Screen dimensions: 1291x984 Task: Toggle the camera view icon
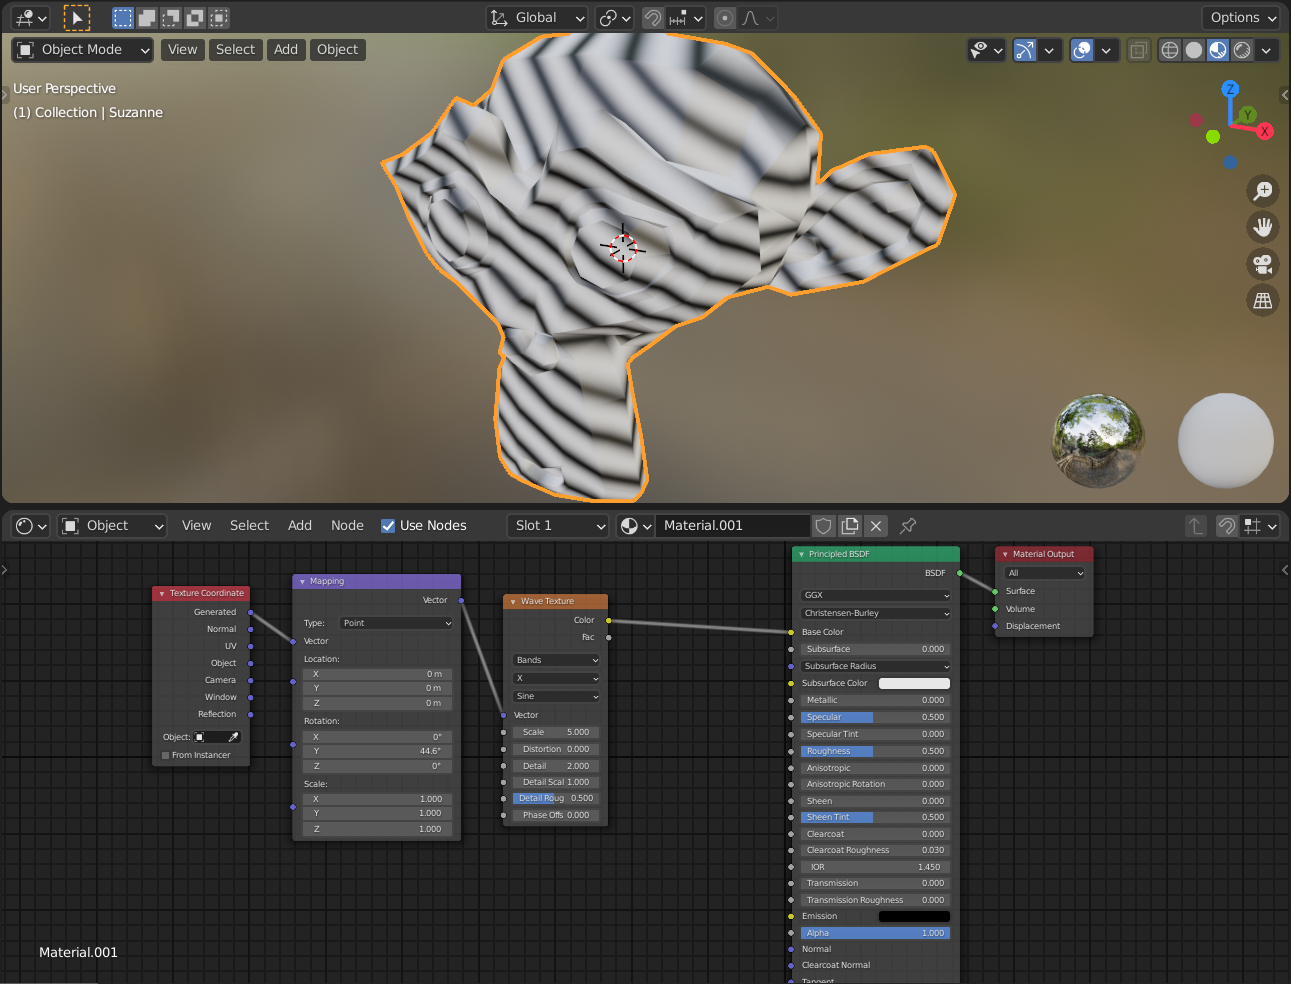tap(1264, 264)
